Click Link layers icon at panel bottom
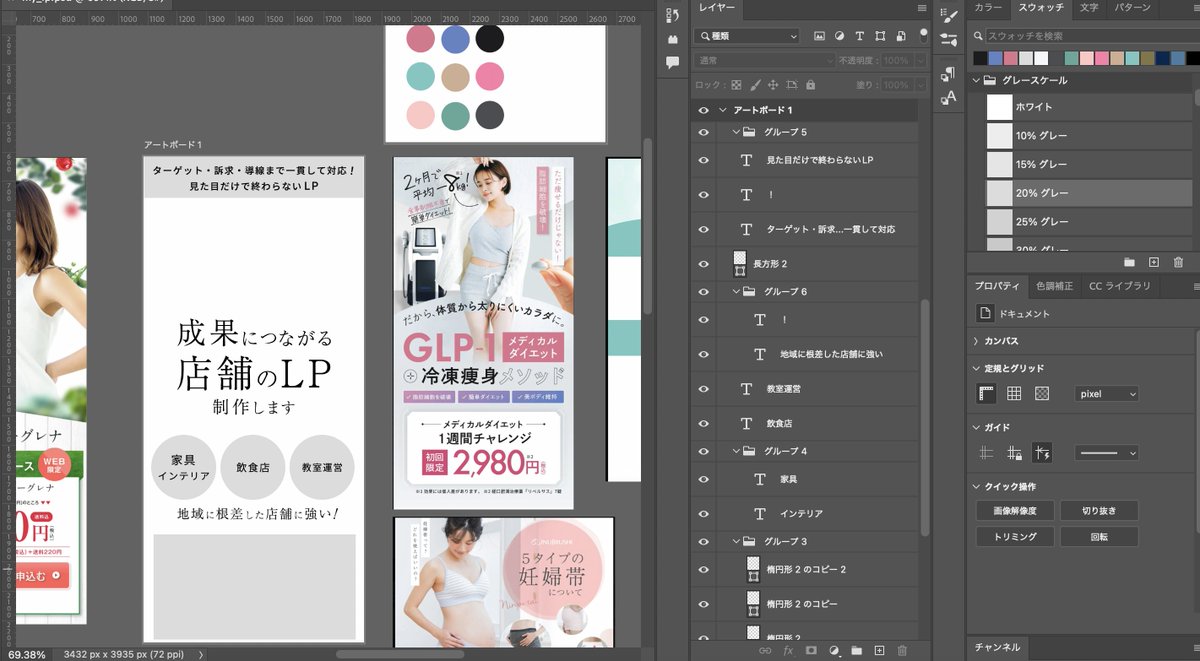Image resolution: width=1200 pixels, height=661 pixels. (x=765, y=650)
